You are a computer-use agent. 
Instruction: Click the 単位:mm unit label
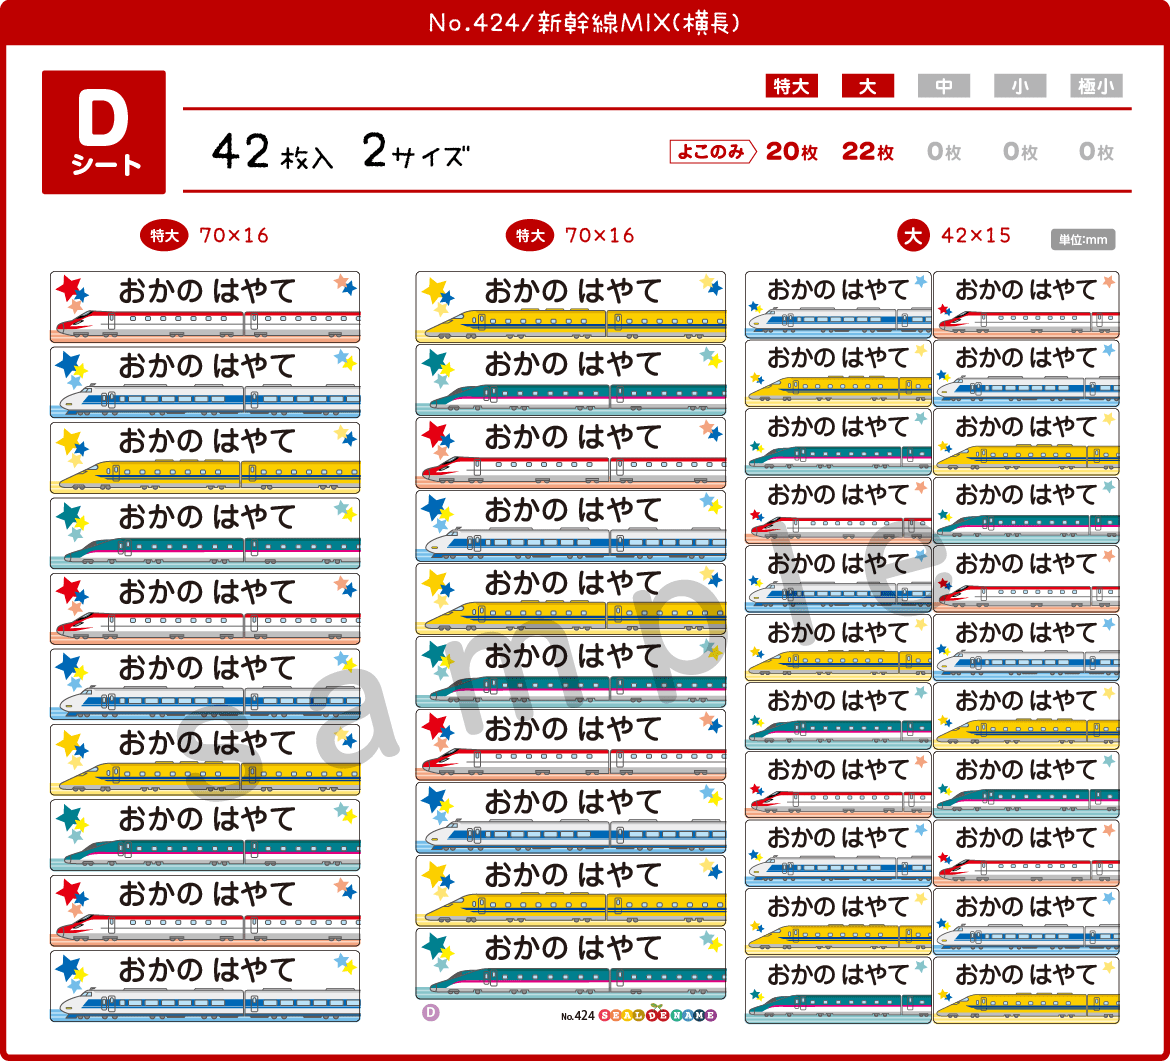click(1083, 240)
